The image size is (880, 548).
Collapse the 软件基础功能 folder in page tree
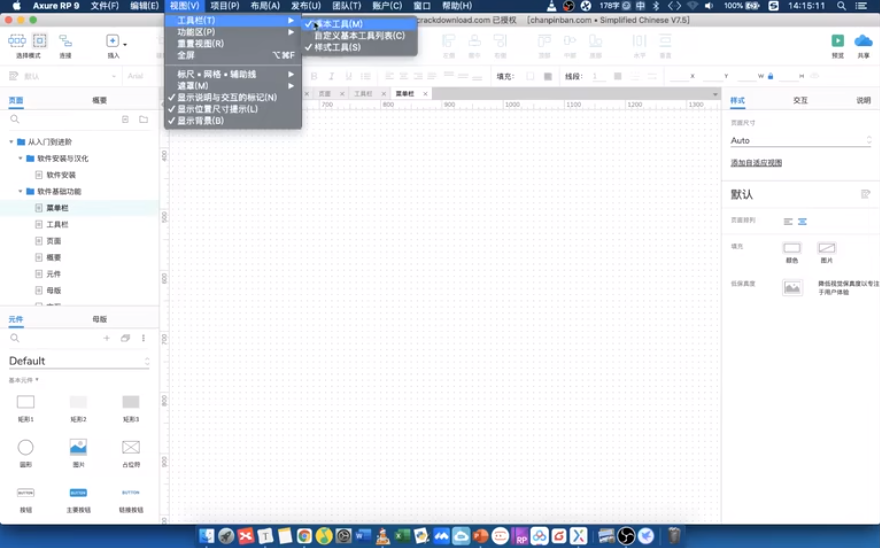point(20,191)
